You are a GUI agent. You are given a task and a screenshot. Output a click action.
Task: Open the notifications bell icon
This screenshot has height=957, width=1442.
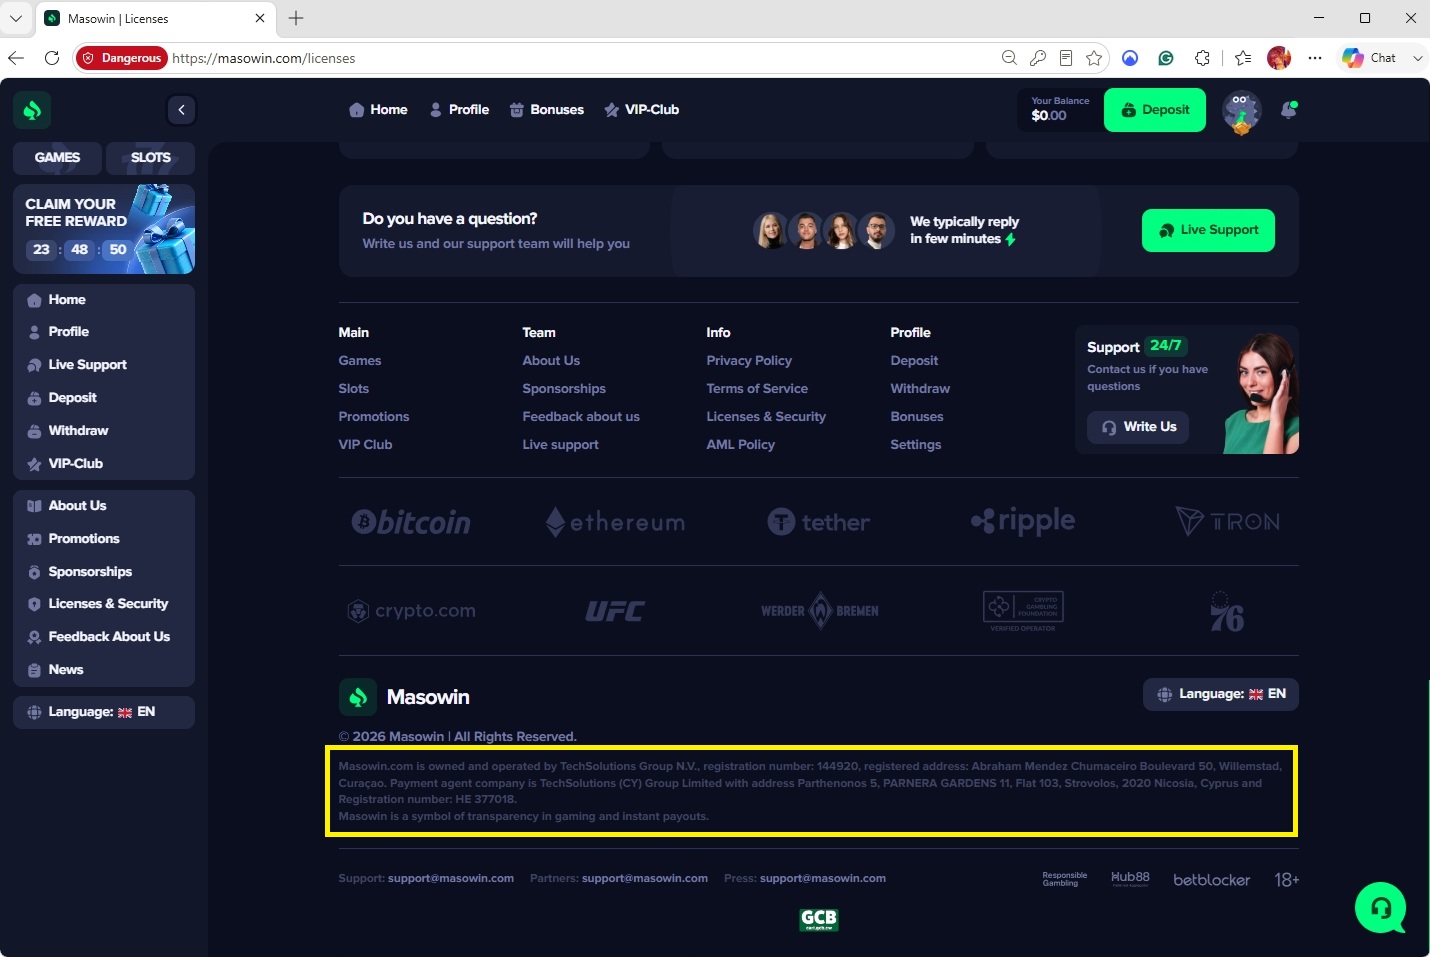pyautogui.click(x=1289, y=110)
